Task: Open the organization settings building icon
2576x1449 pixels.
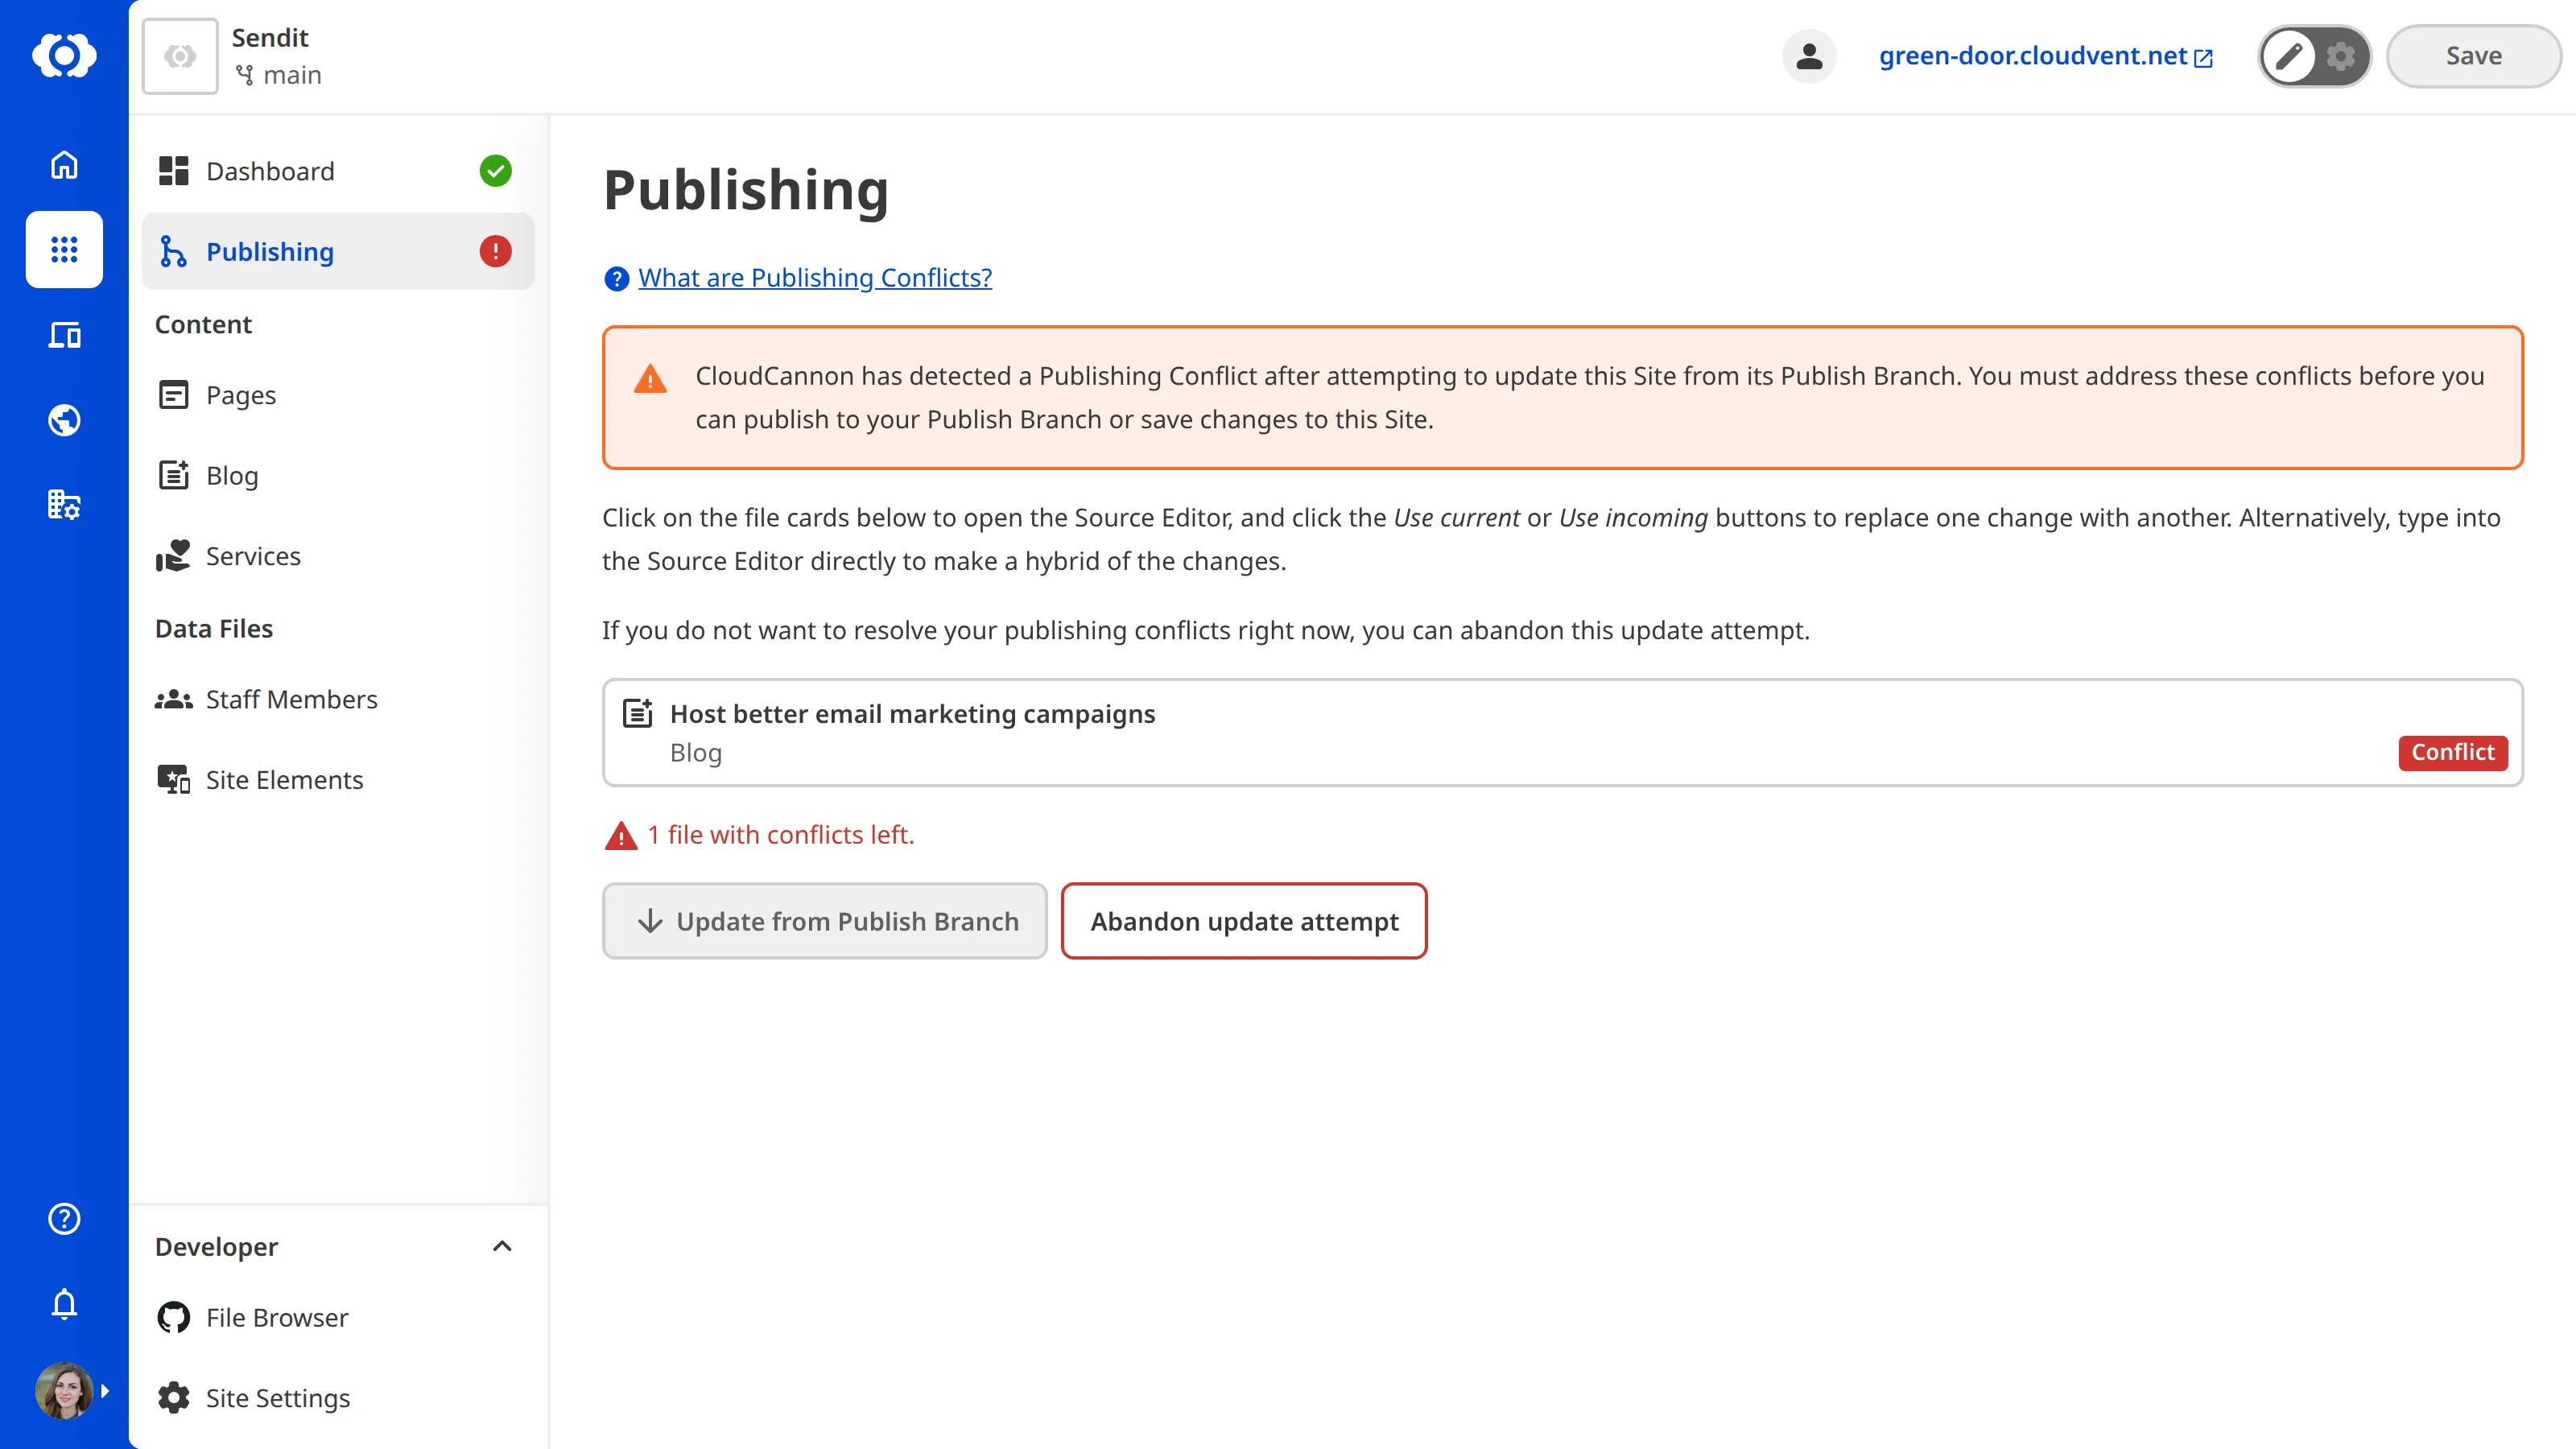Action: pyautogui.click(x=64, y=505)
